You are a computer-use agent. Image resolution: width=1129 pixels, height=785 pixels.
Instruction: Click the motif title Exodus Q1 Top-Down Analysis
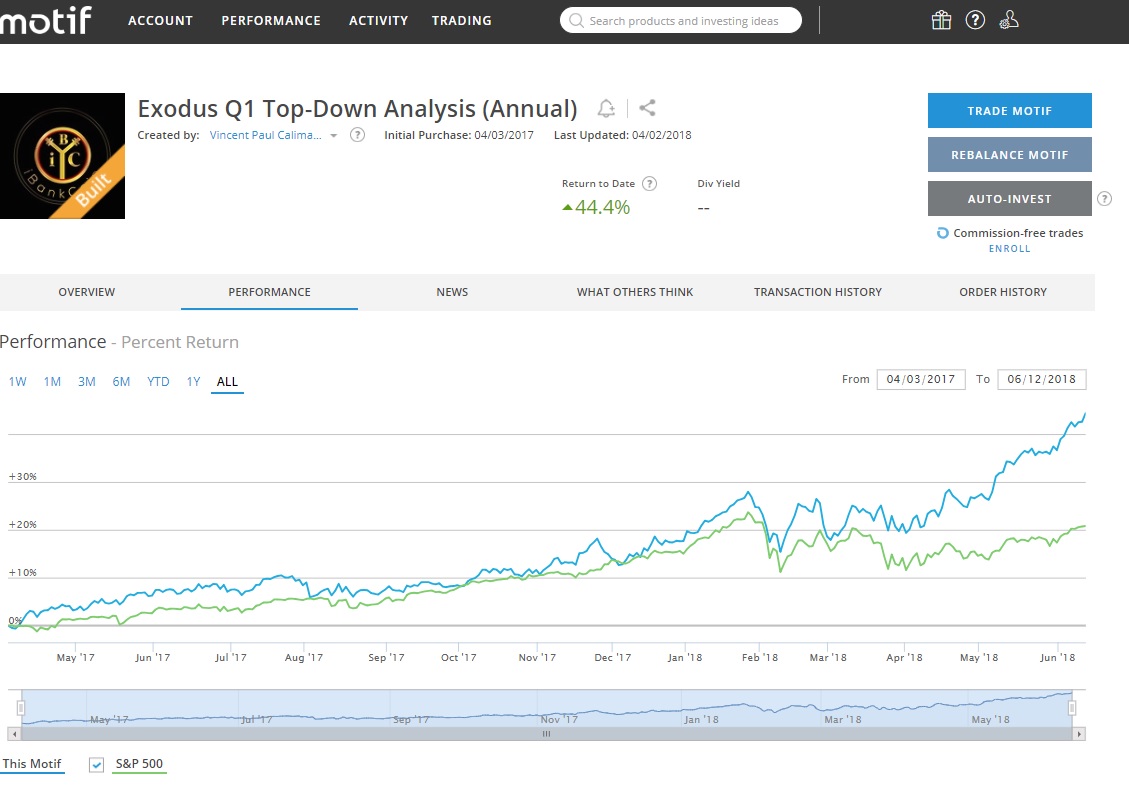[x=357, y=109]
